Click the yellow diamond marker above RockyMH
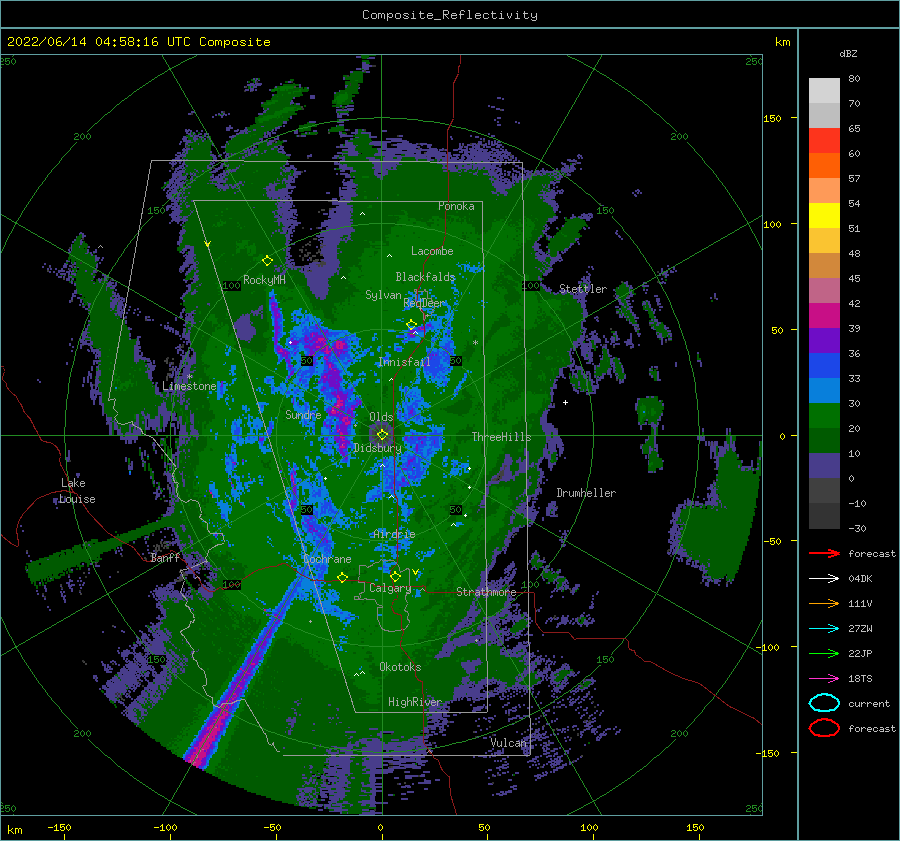Viewport: 900px width, 841px height. pyautogui.click(x=267, y=261)
